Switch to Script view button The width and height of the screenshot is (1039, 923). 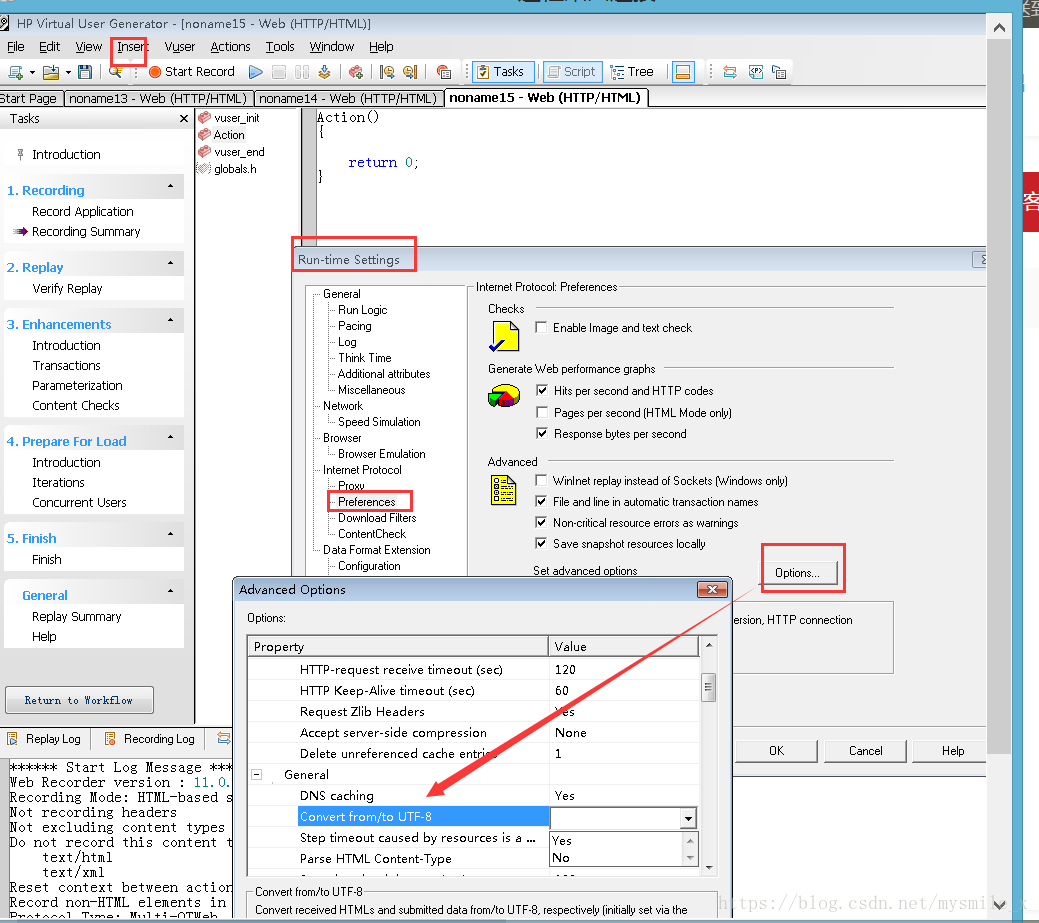(x=573, y=72)
